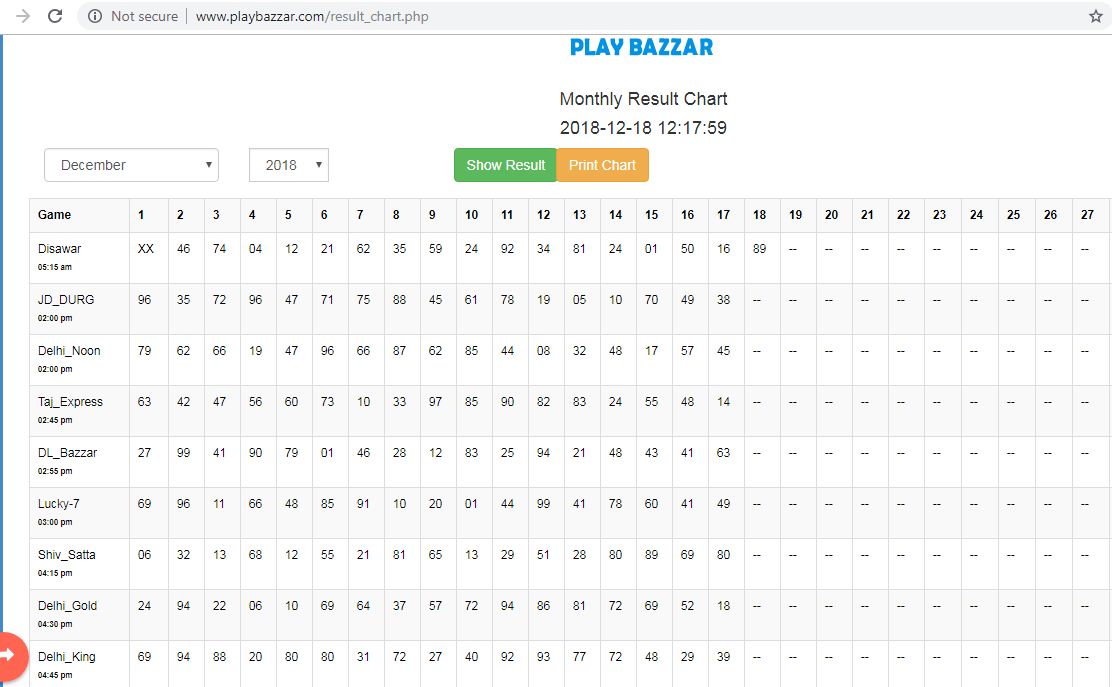Viewport: 1112px width, 687px height.
Task: Open the December month dropdown
Action: click(131, 164)
